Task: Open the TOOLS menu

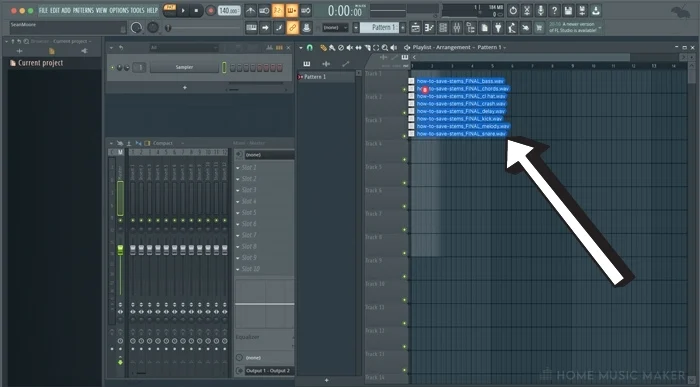Action: pos(138,10)
